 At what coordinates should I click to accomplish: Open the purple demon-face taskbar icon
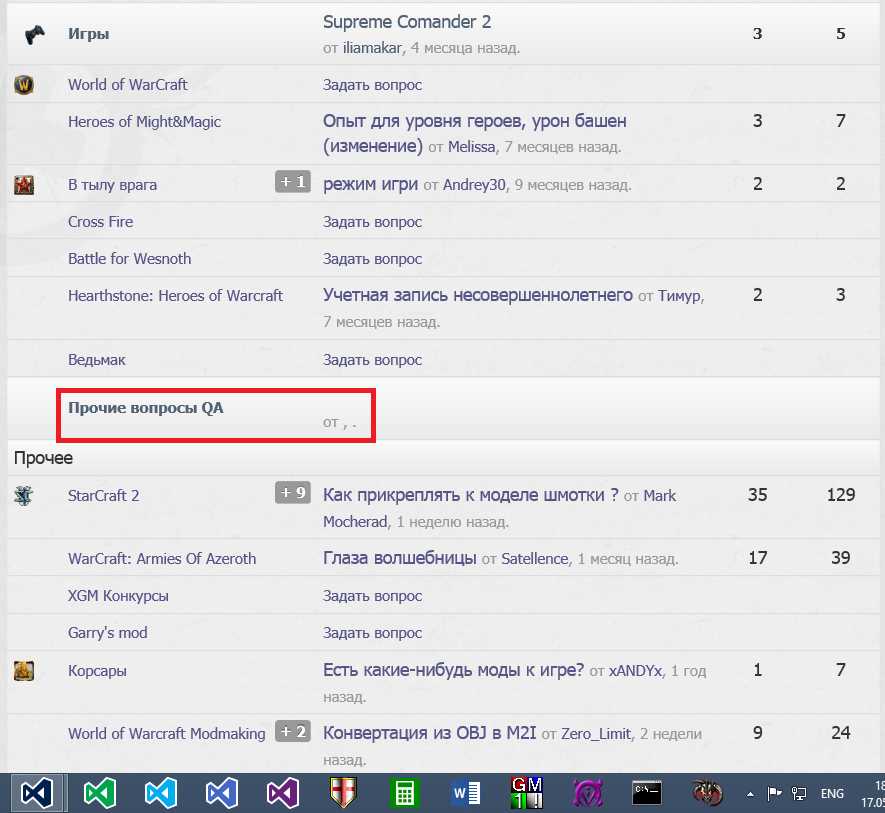(588, 793)
